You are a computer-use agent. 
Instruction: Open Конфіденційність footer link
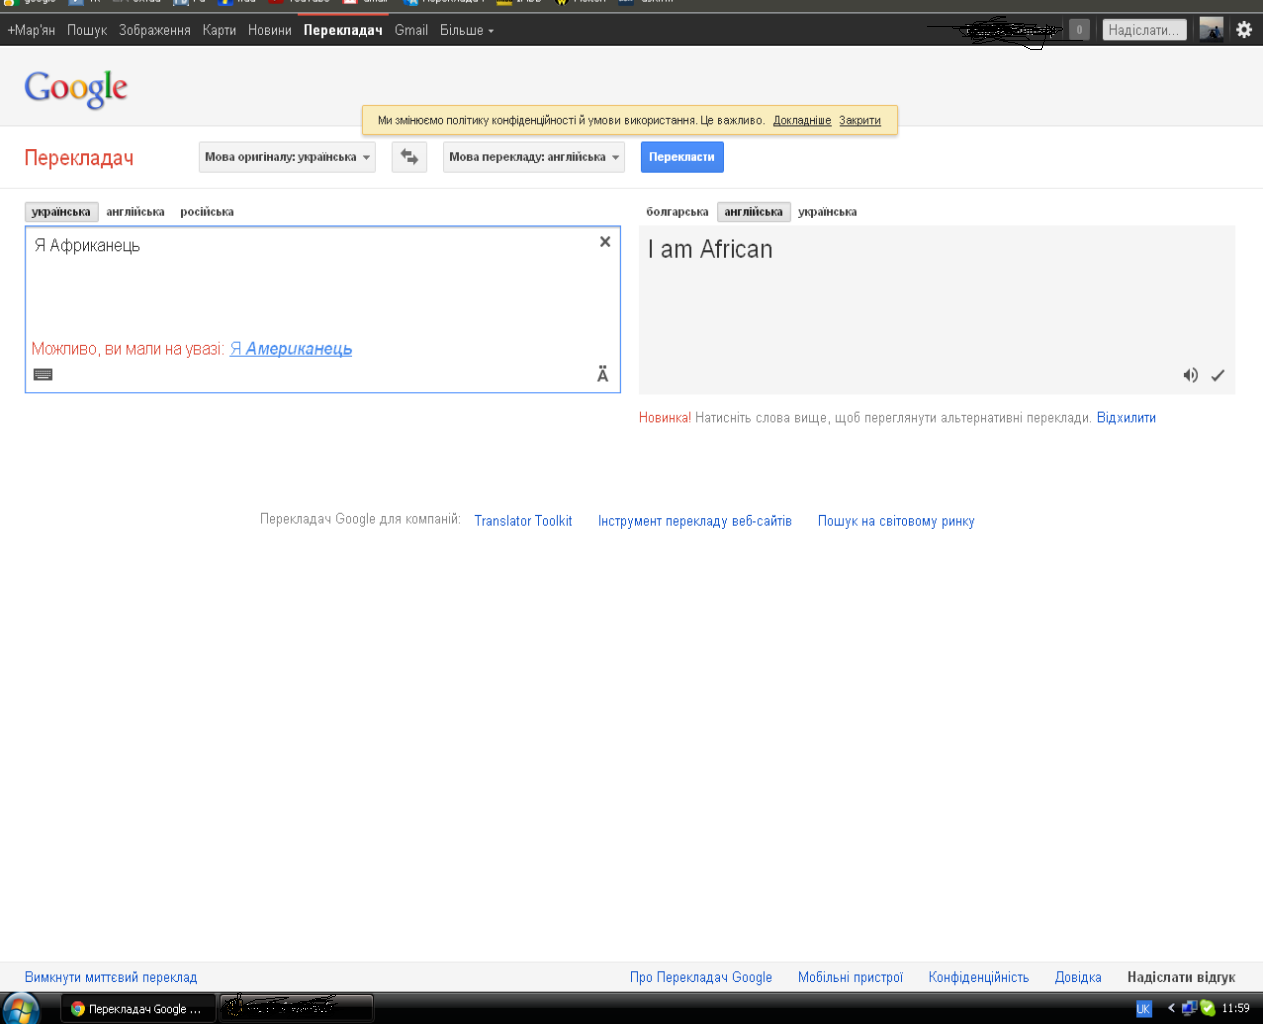coord(978,977)
